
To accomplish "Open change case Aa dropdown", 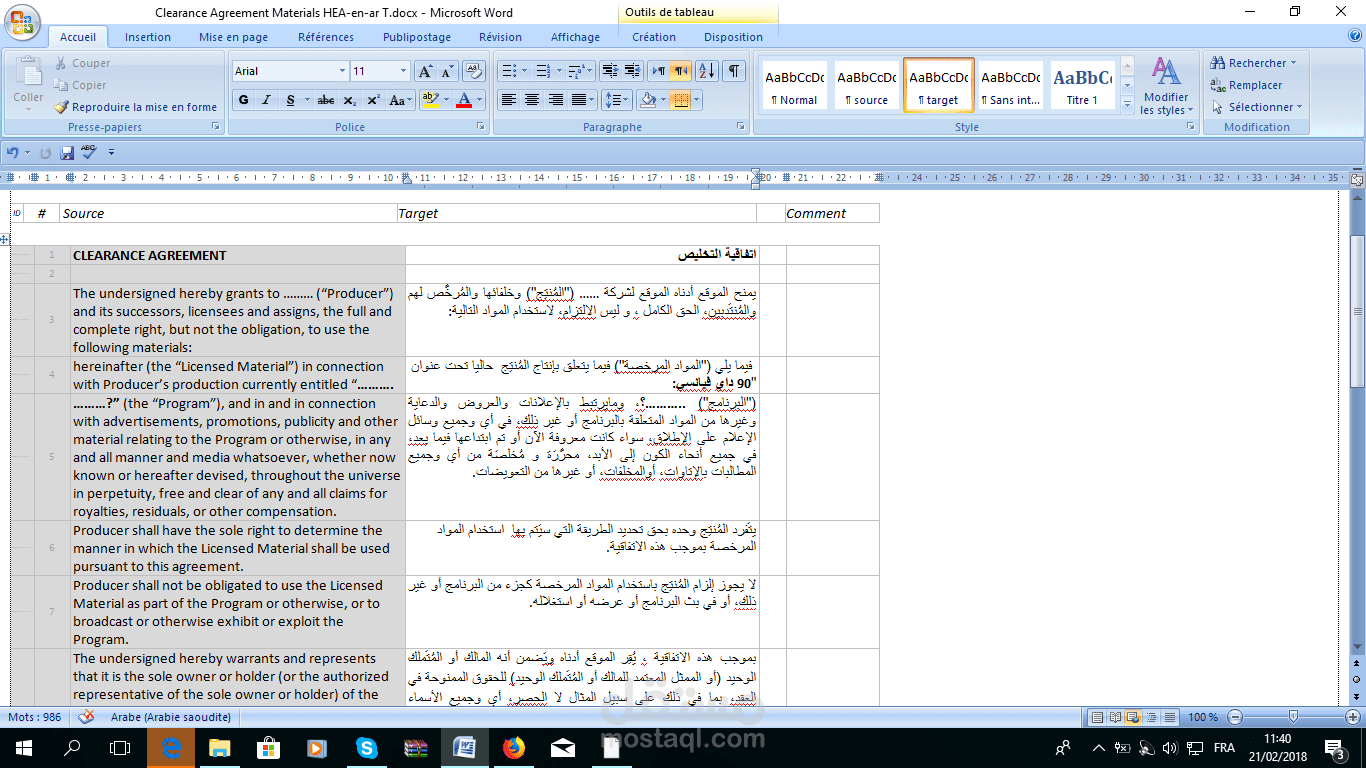I will click(x=400, y=100).
